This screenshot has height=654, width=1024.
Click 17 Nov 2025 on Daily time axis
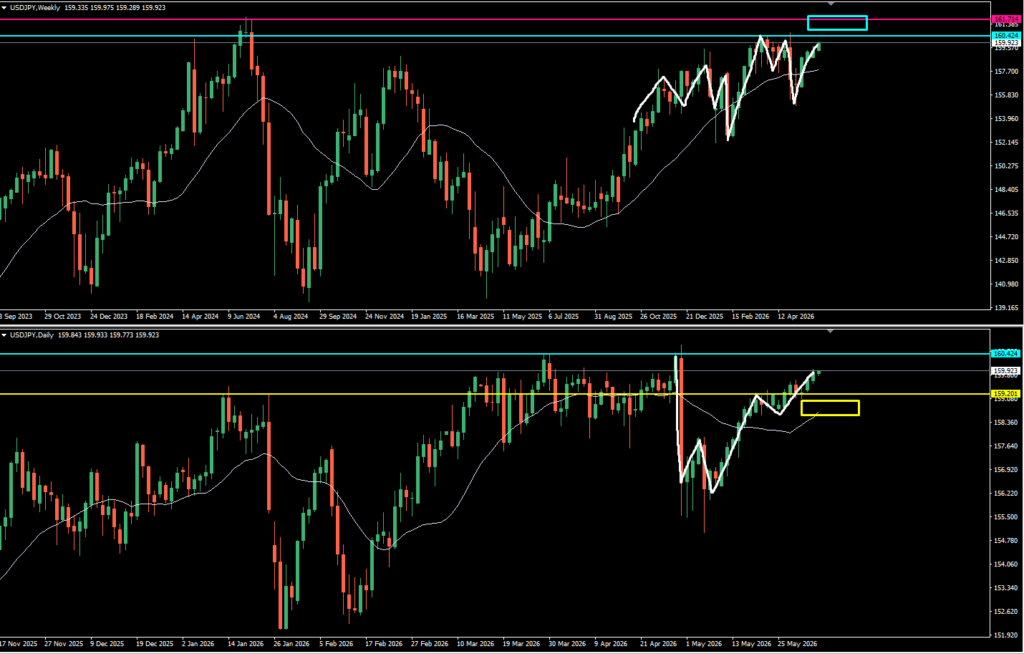click(x=18, y=643)
